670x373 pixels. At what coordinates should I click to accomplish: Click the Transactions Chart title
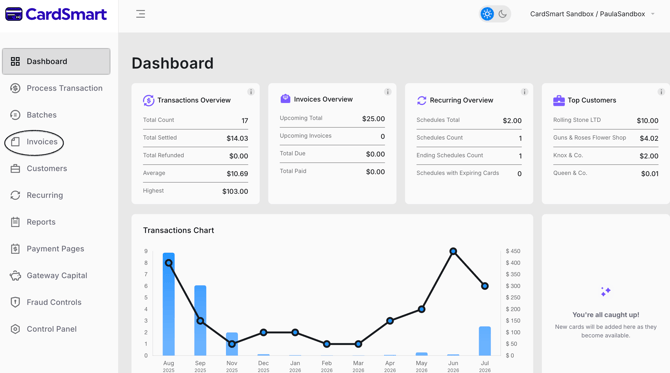(x=179, y=230)
